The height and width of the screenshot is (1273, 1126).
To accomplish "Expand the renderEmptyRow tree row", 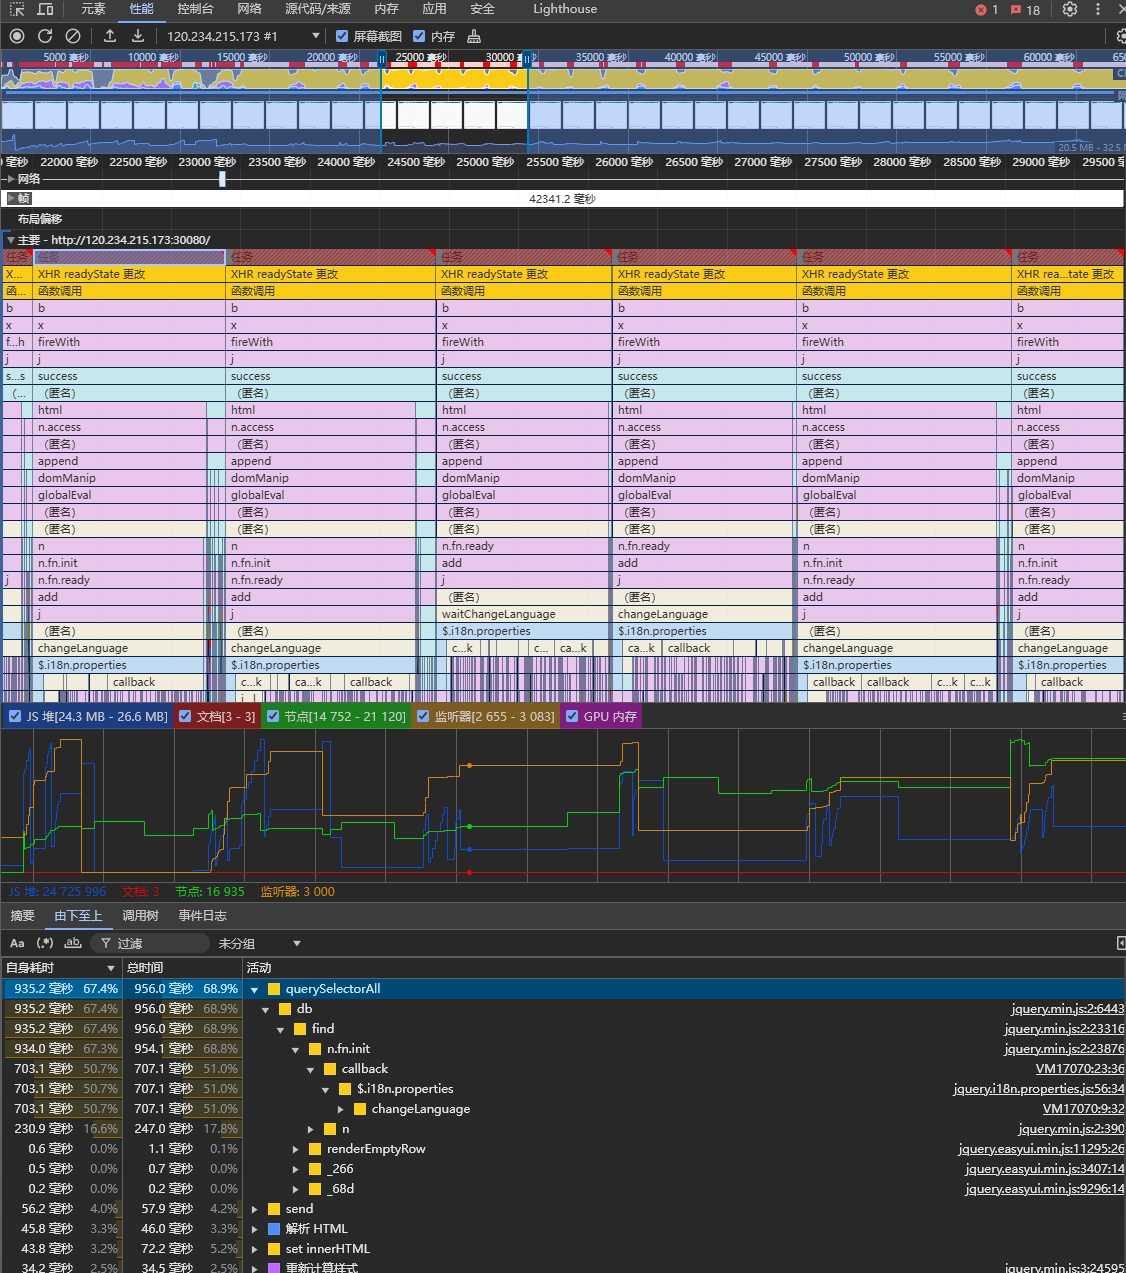I will [x=296, y=1149].
